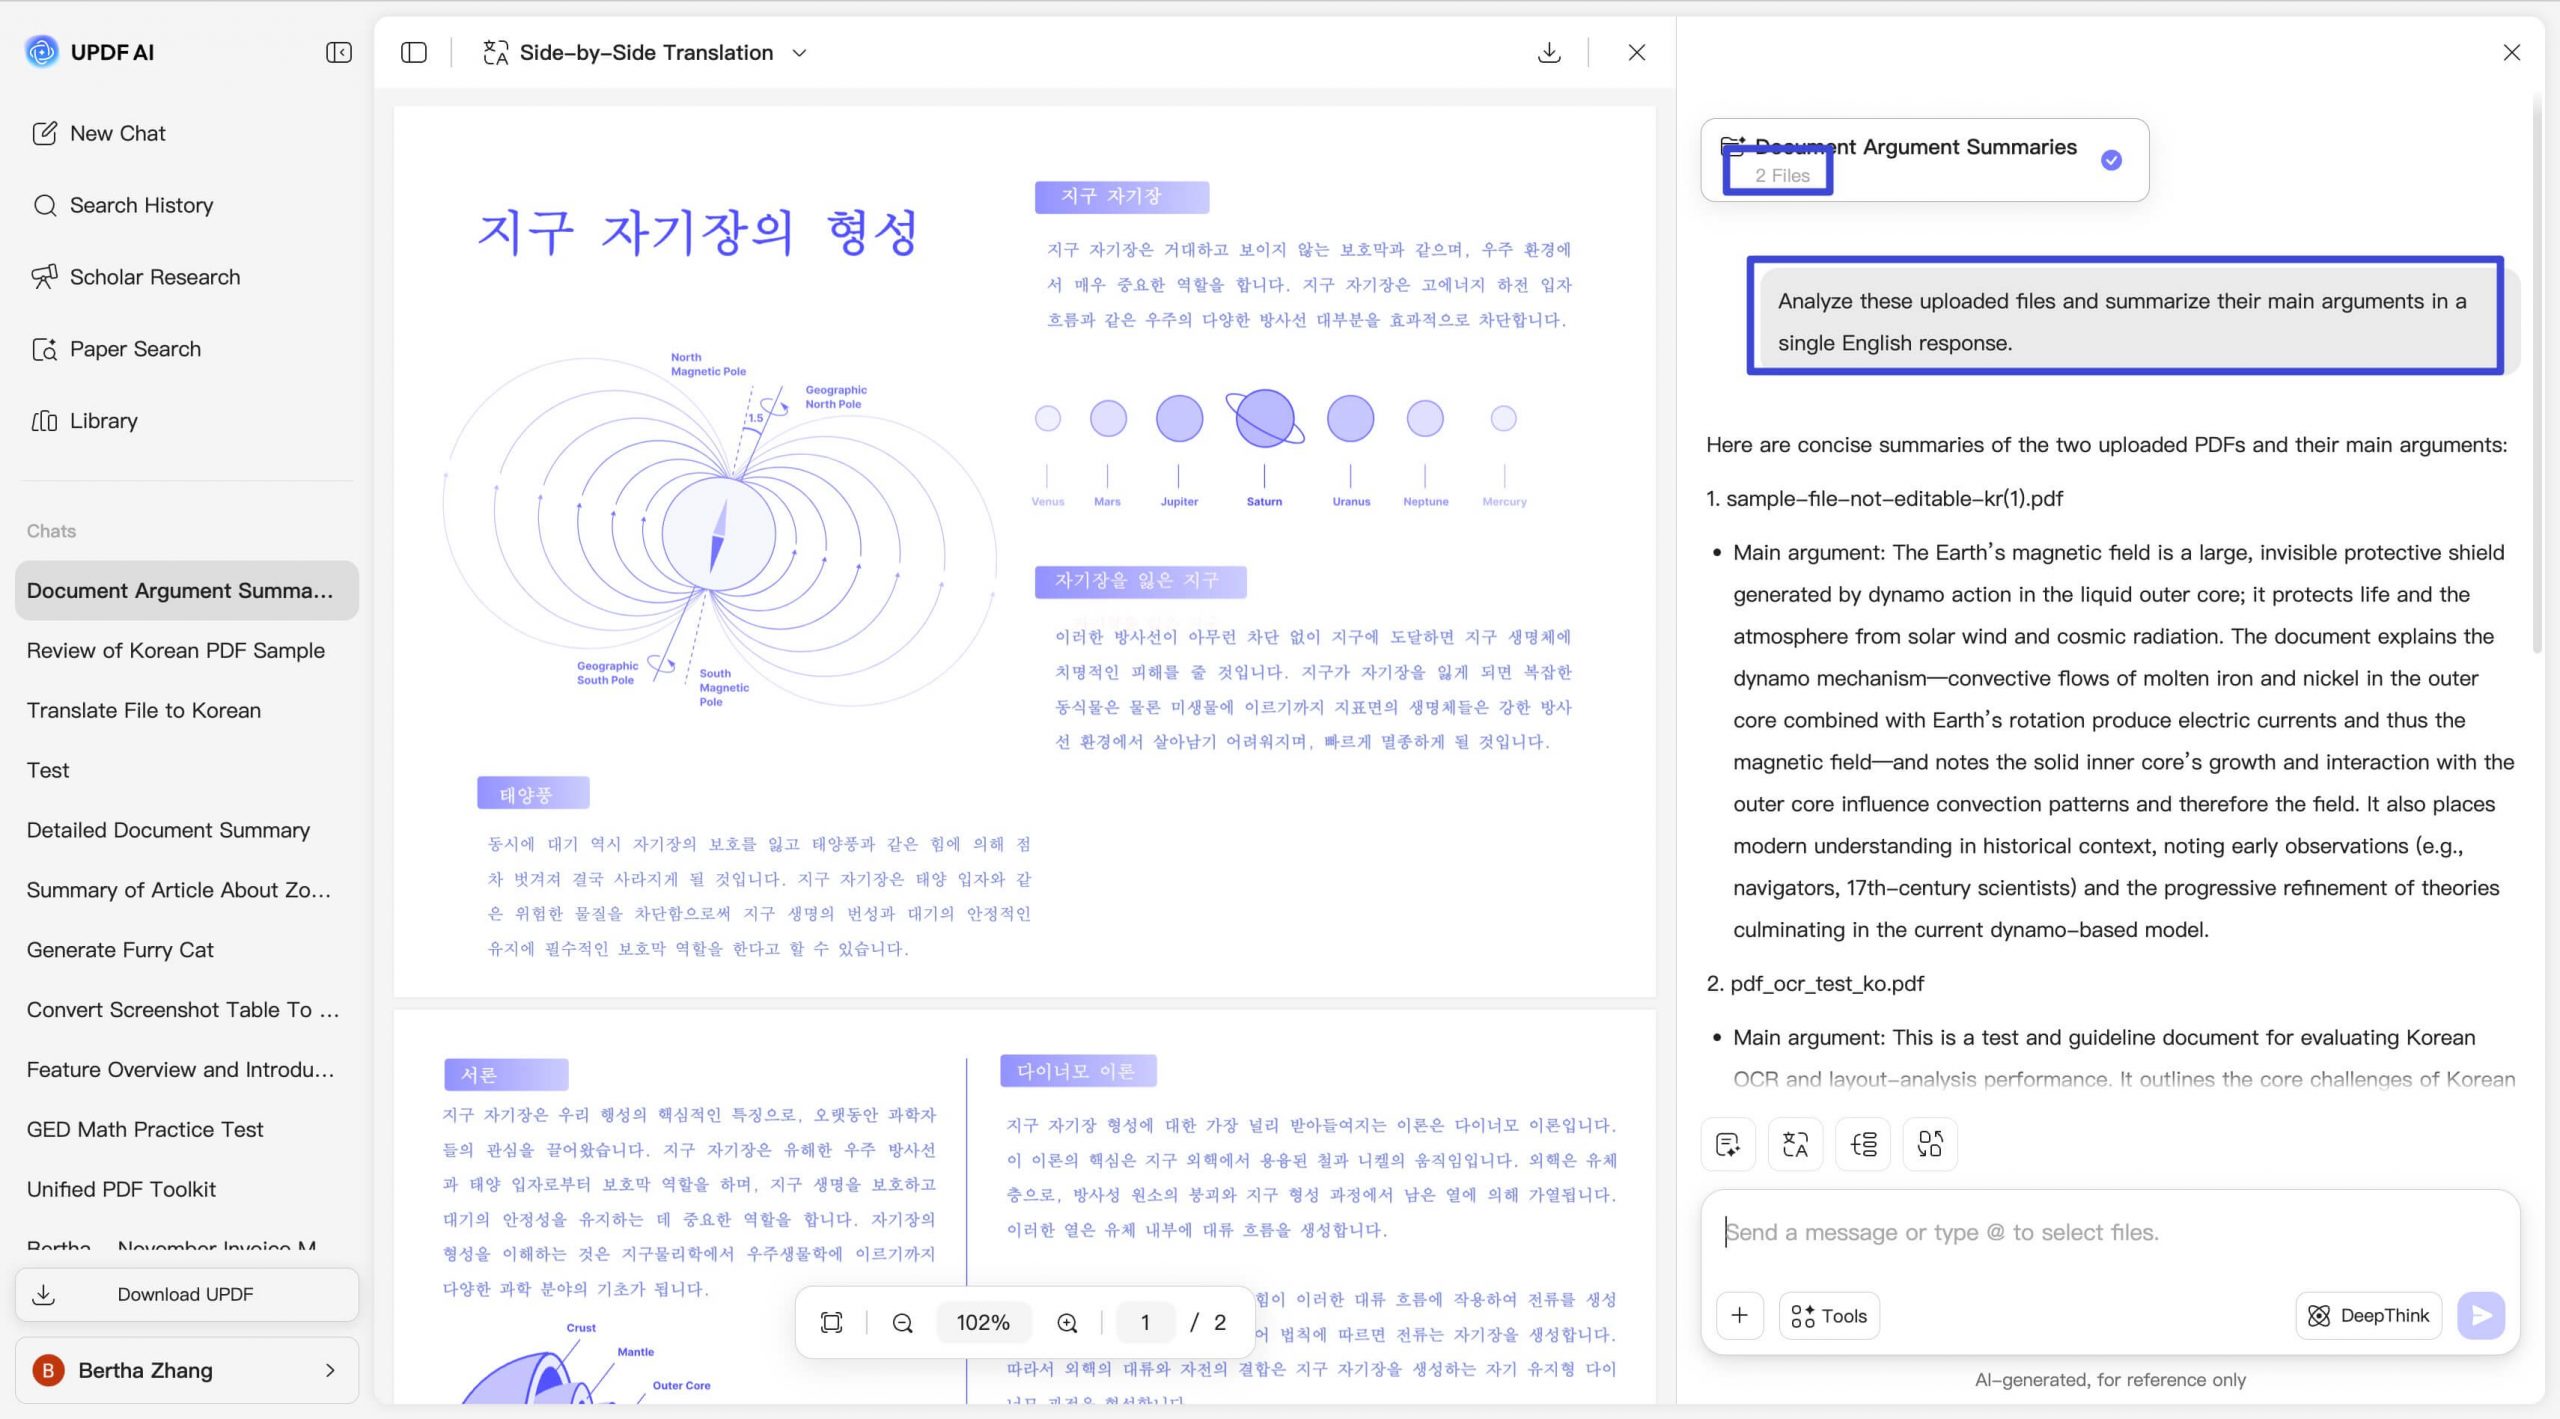
Task: Click the send message arrow button
Action: [2481, 1316]
